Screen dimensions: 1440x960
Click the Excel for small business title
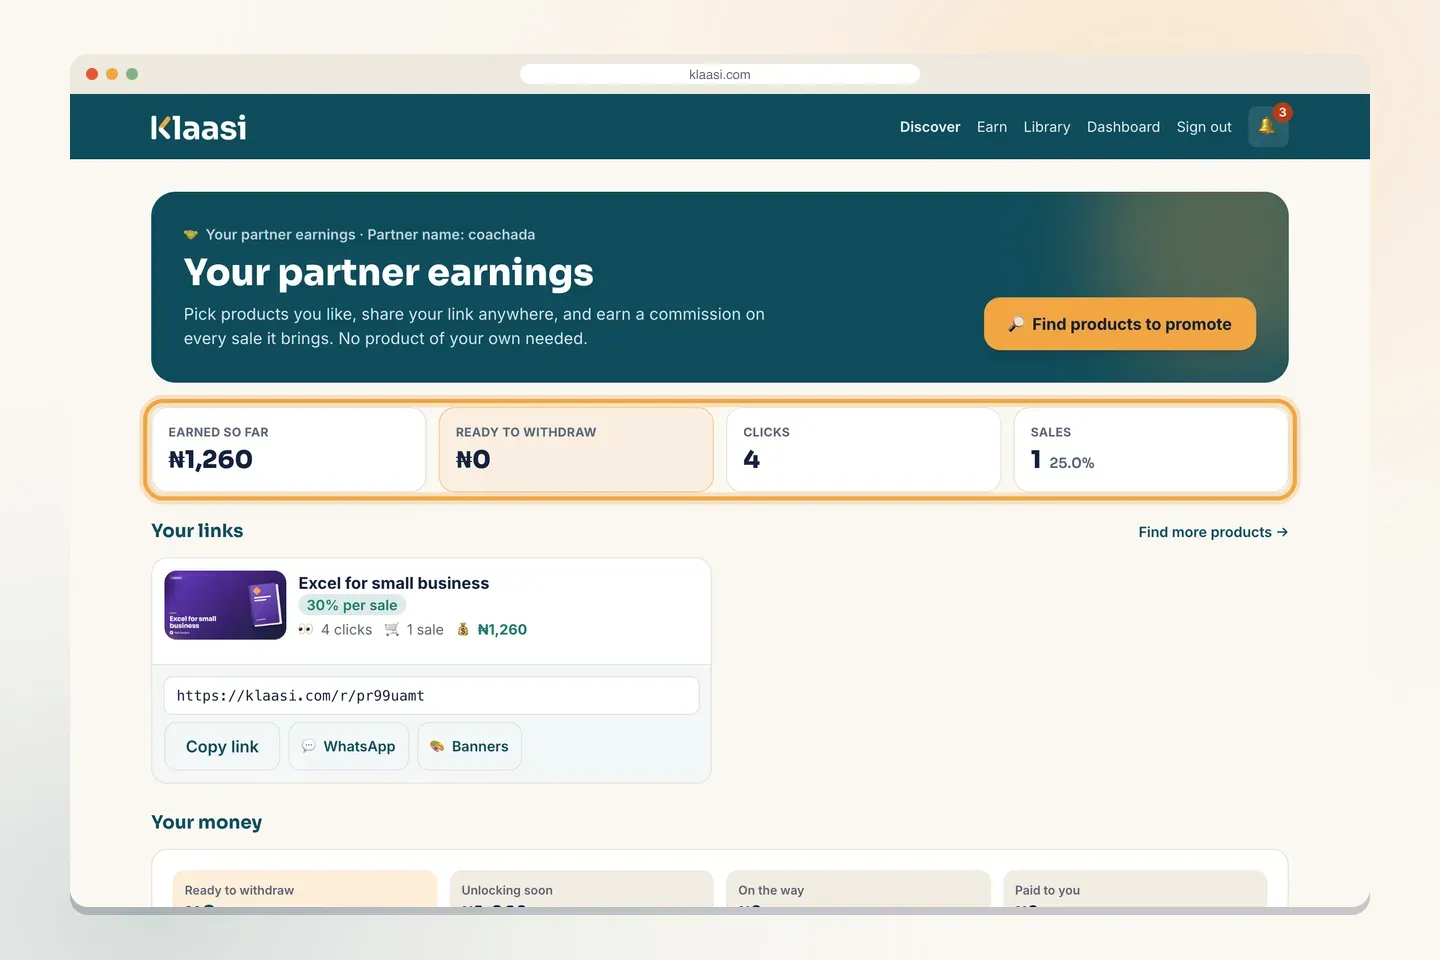click(x=394, y=583)
